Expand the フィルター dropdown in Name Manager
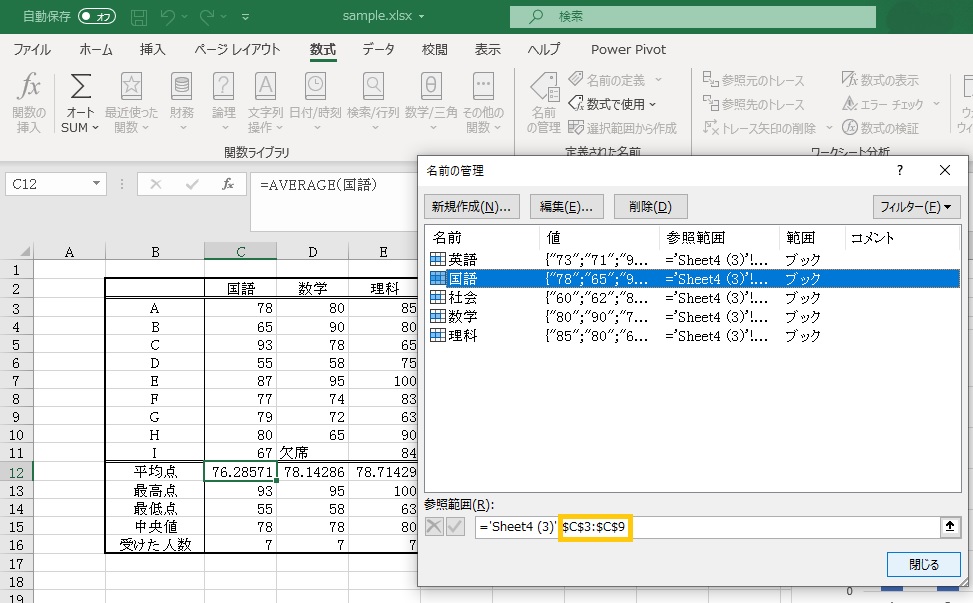Viewport: 973px width, 603px height. [915, 207]
